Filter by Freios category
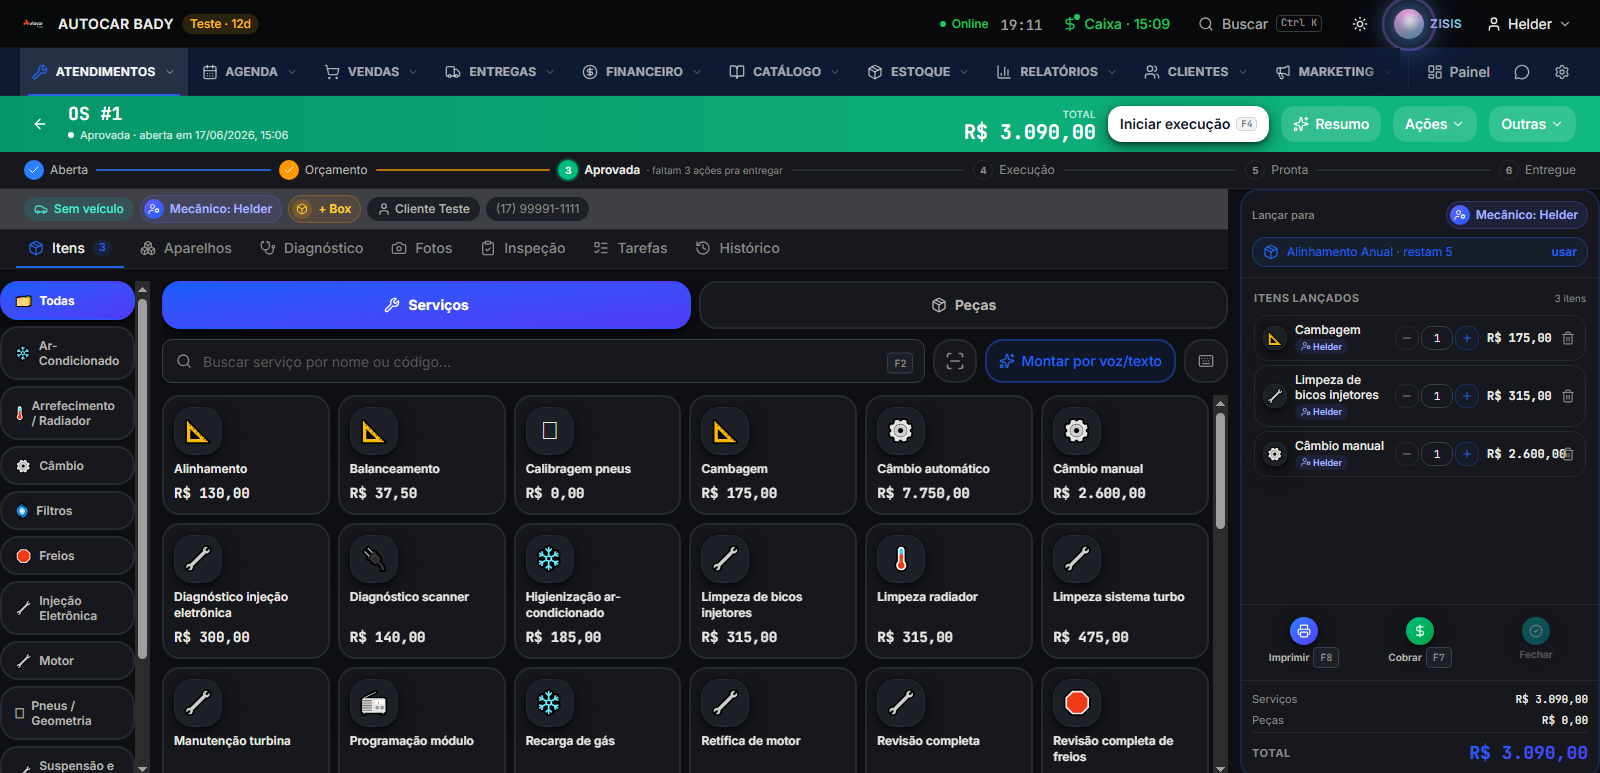The image size is (1600, 773). (68, 556)
